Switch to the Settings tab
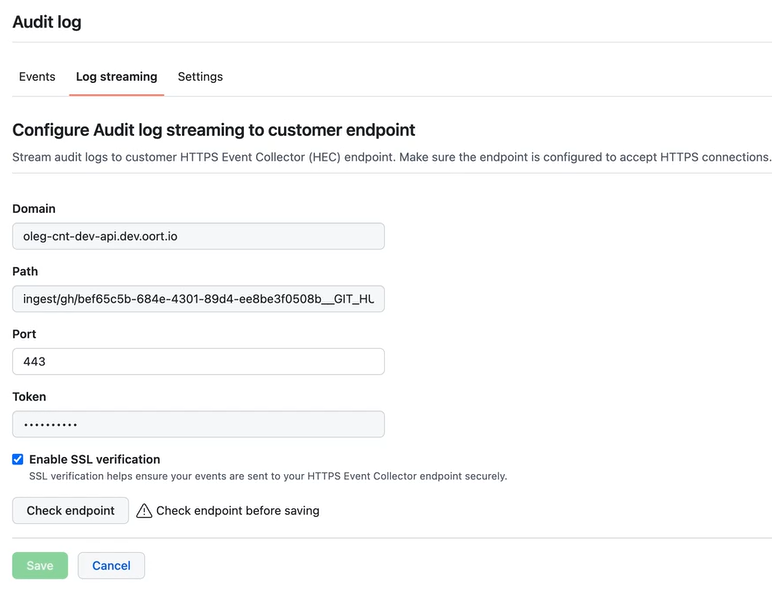772x600 pixels. click(x=200, y=77)
